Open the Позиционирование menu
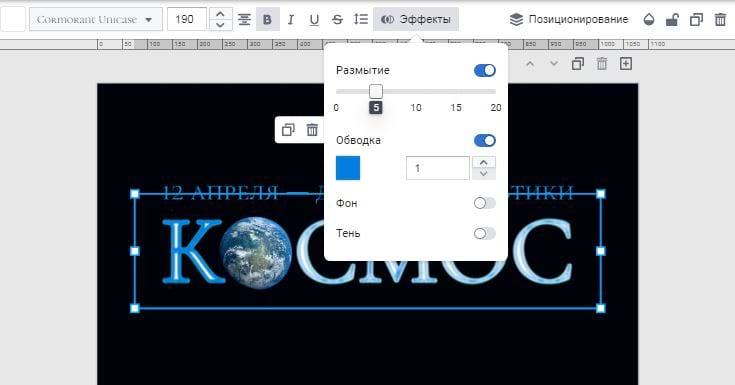Viewport: 735px width, 385px height. click(569, 19)
